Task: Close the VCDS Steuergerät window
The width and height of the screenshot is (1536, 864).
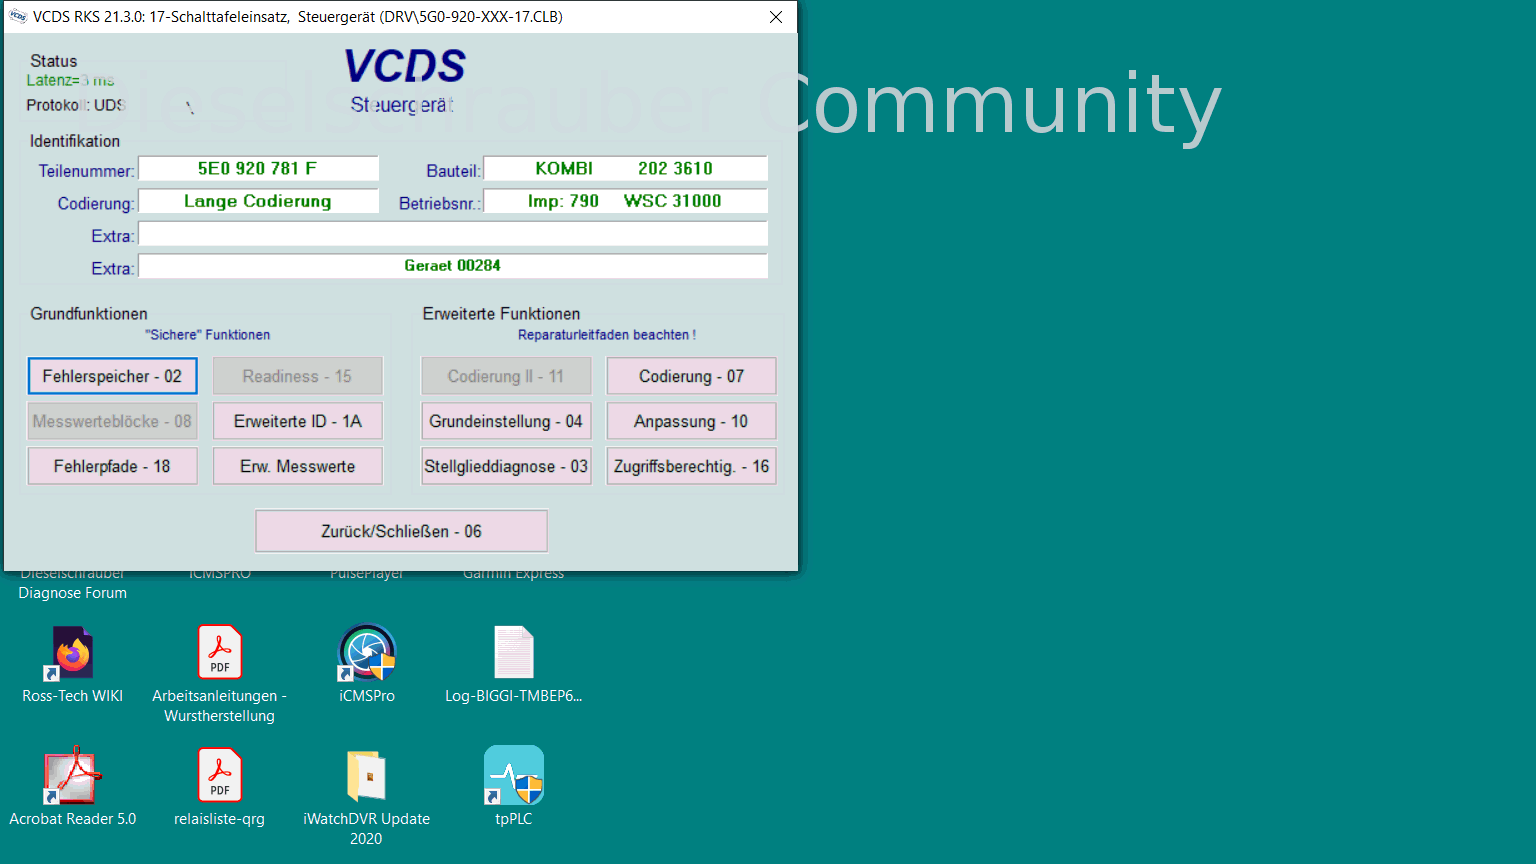Action: click(776, 17)
